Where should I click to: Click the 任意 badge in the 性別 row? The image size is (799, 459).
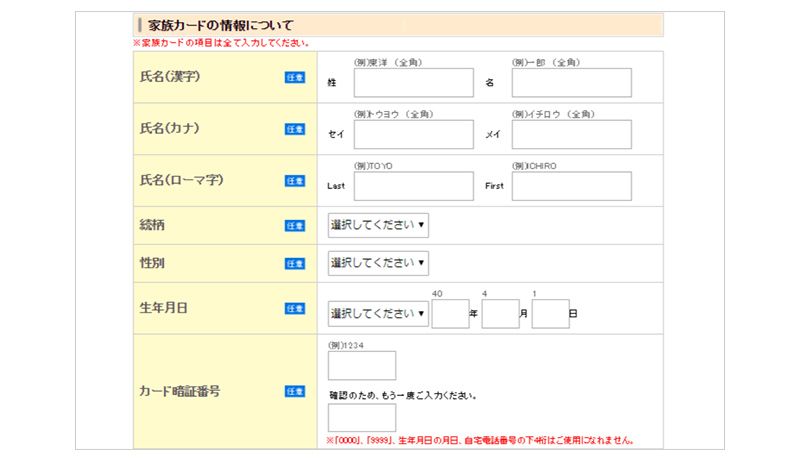point(295,263)
